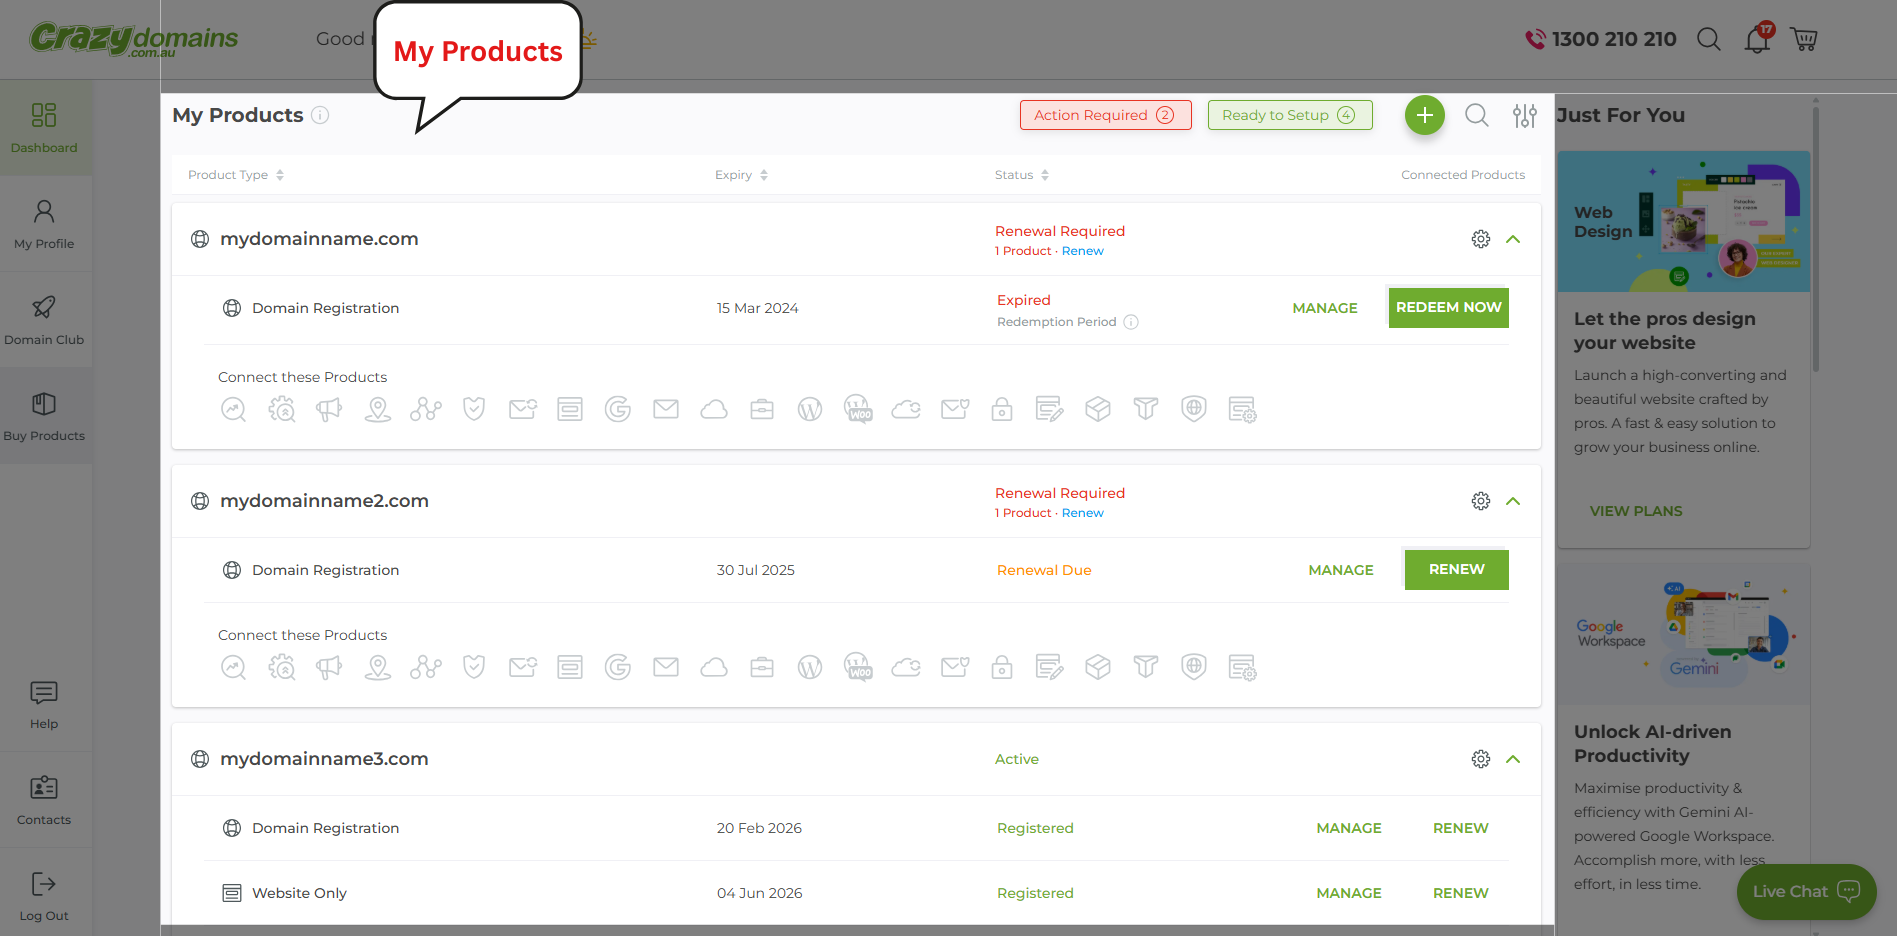Connect padlock SSL icon under mydomainname.com
1897x936 pixels.
click(x=1002, y=409)
